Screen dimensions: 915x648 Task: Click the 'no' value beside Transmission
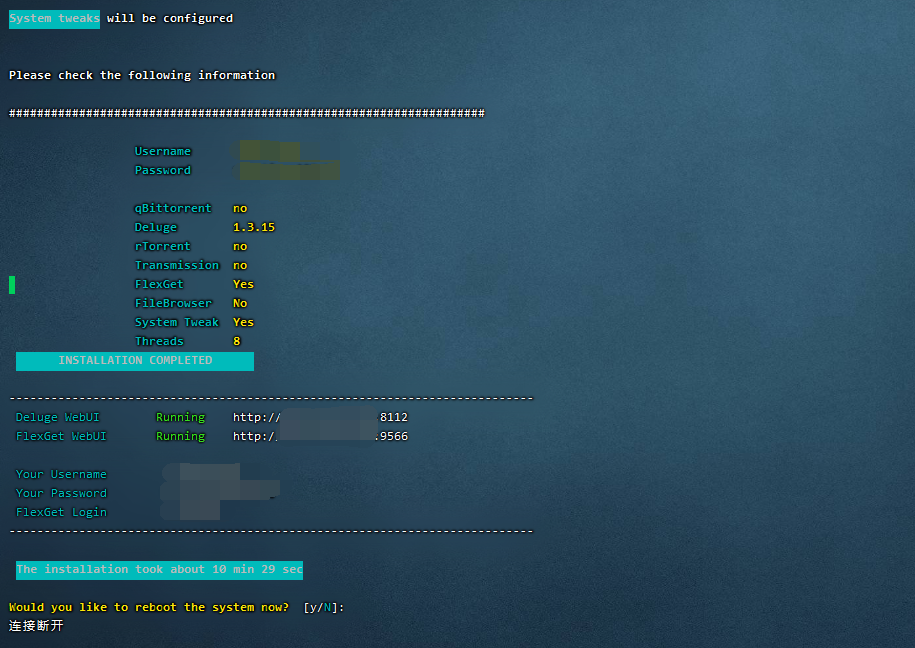click(240, 265)
